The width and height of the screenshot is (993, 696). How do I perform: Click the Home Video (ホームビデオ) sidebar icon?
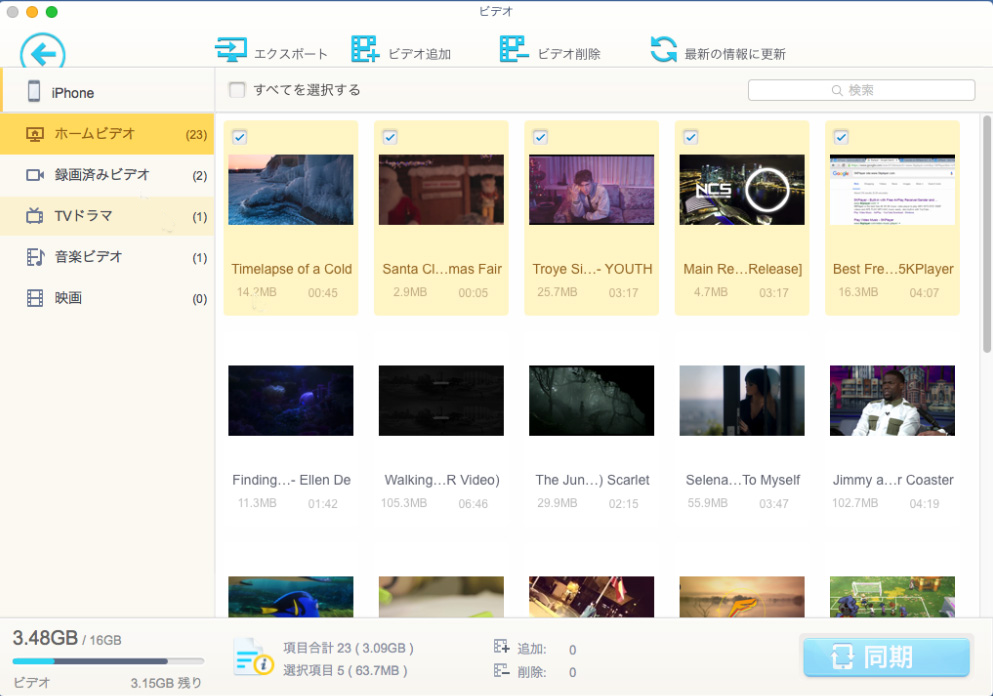click(x=35, y=134)
